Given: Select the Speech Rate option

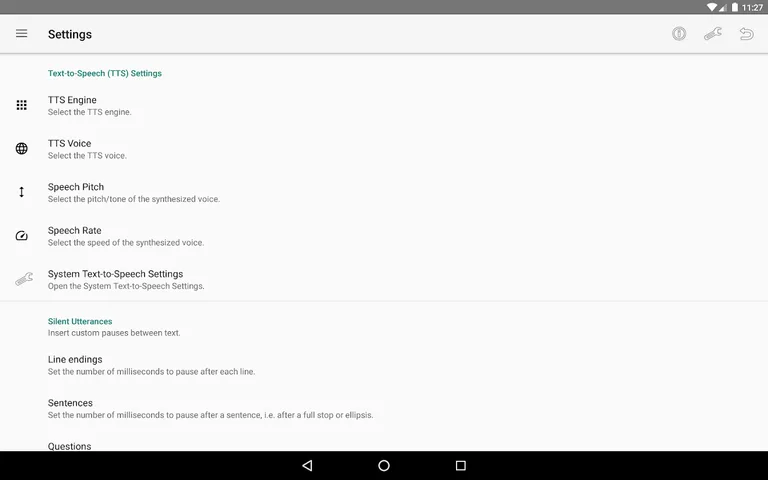Looking at the screenshot, I should (384, 236).
